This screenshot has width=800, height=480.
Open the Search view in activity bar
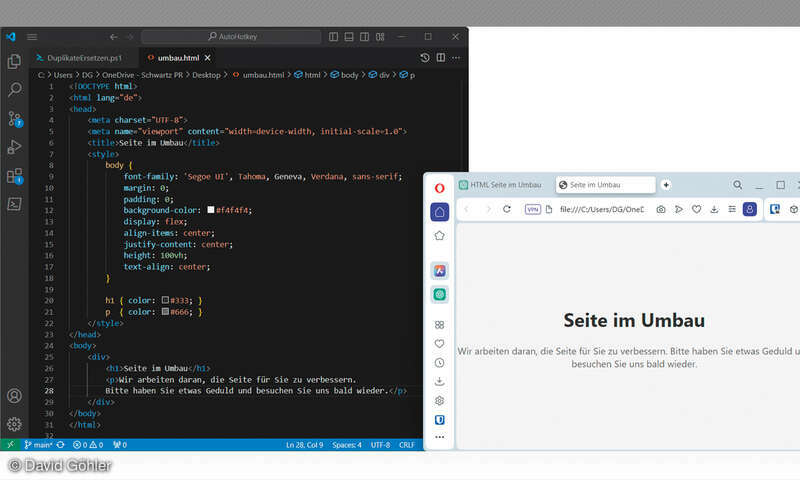click(14, 90)
